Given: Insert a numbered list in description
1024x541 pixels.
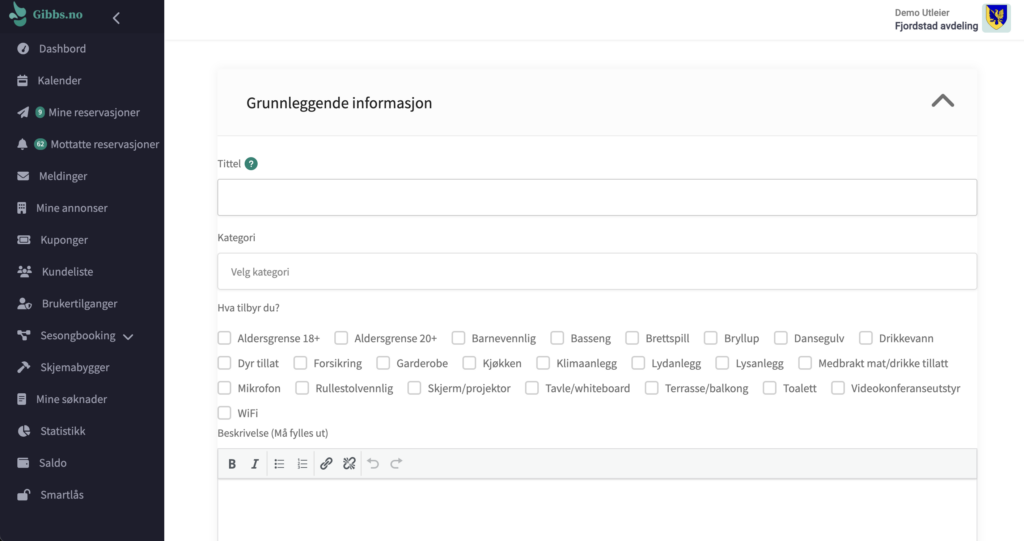Looking at the screenshot, I should point(302,464).
